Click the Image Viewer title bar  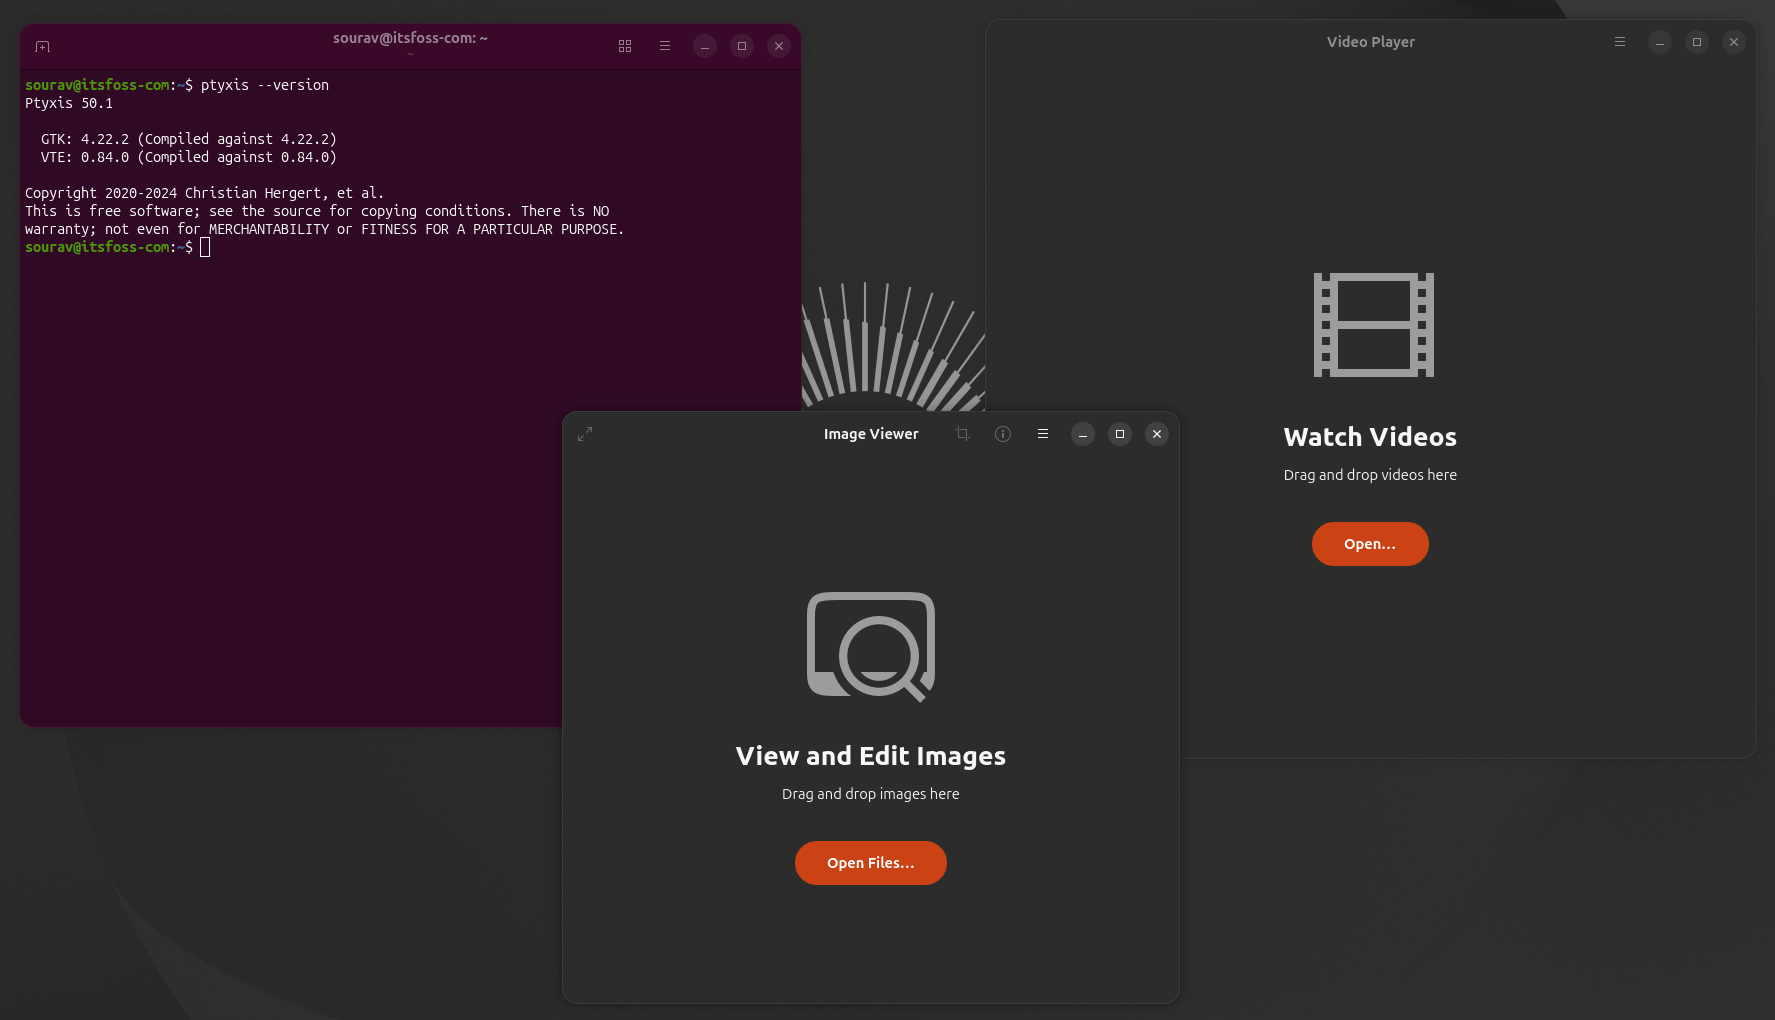(870, 434)
